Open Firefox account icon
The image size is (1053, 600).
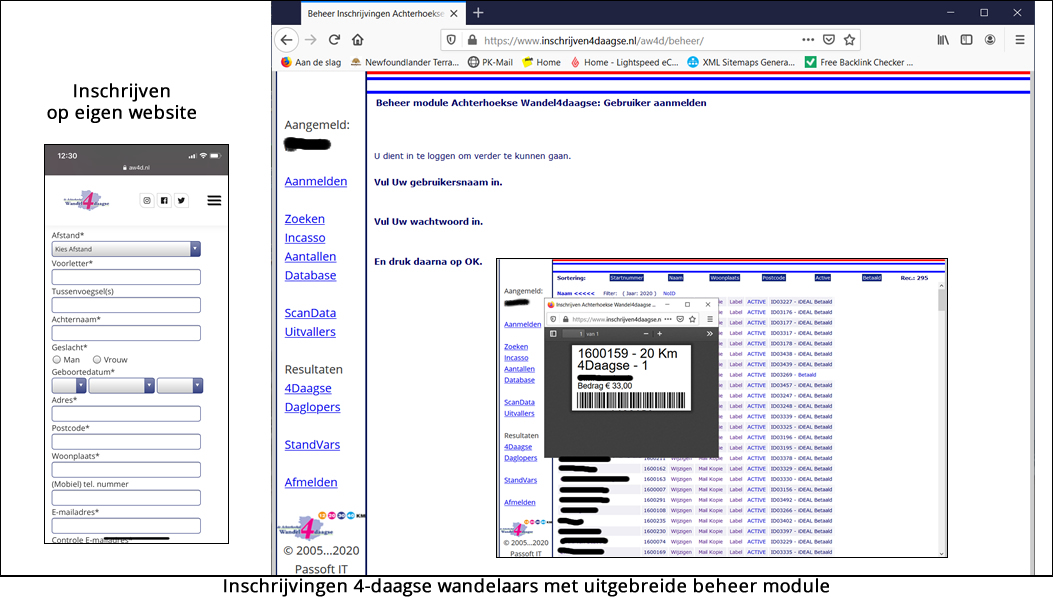990,40
